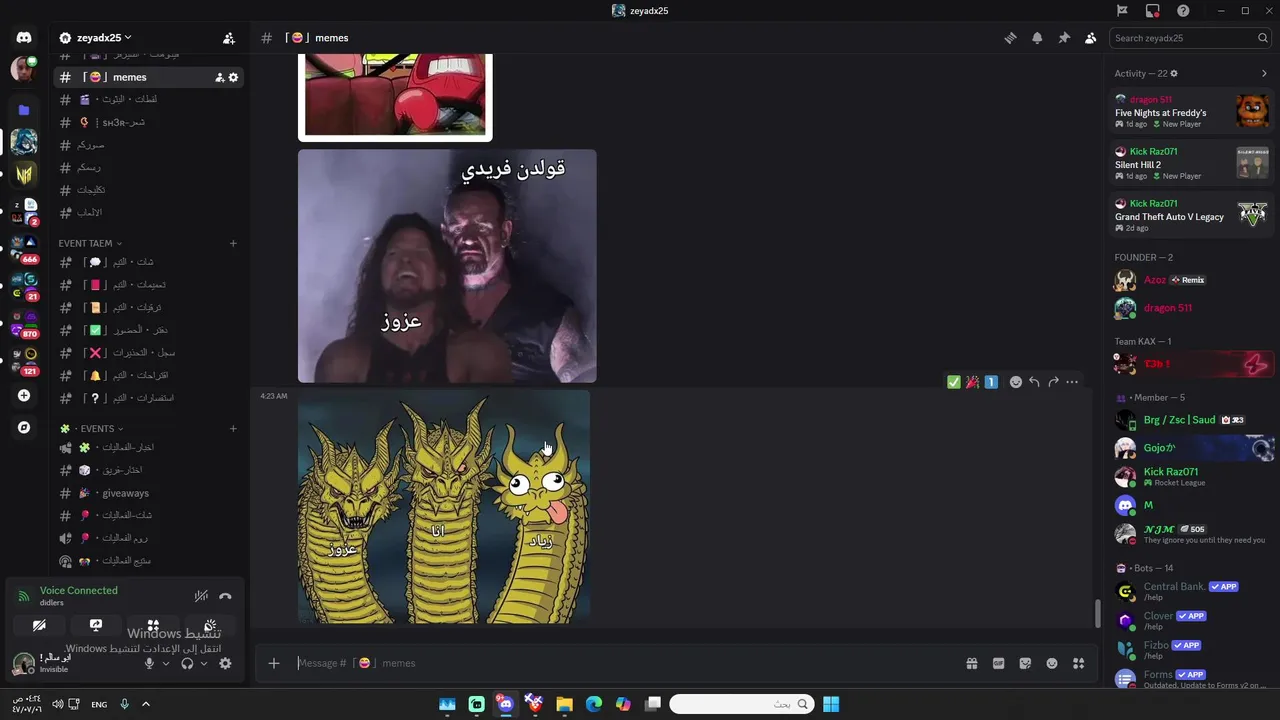Open Grand Theft Auto V Legacy activity
Screen dimensions: 1280x720
pos(1191,214)
